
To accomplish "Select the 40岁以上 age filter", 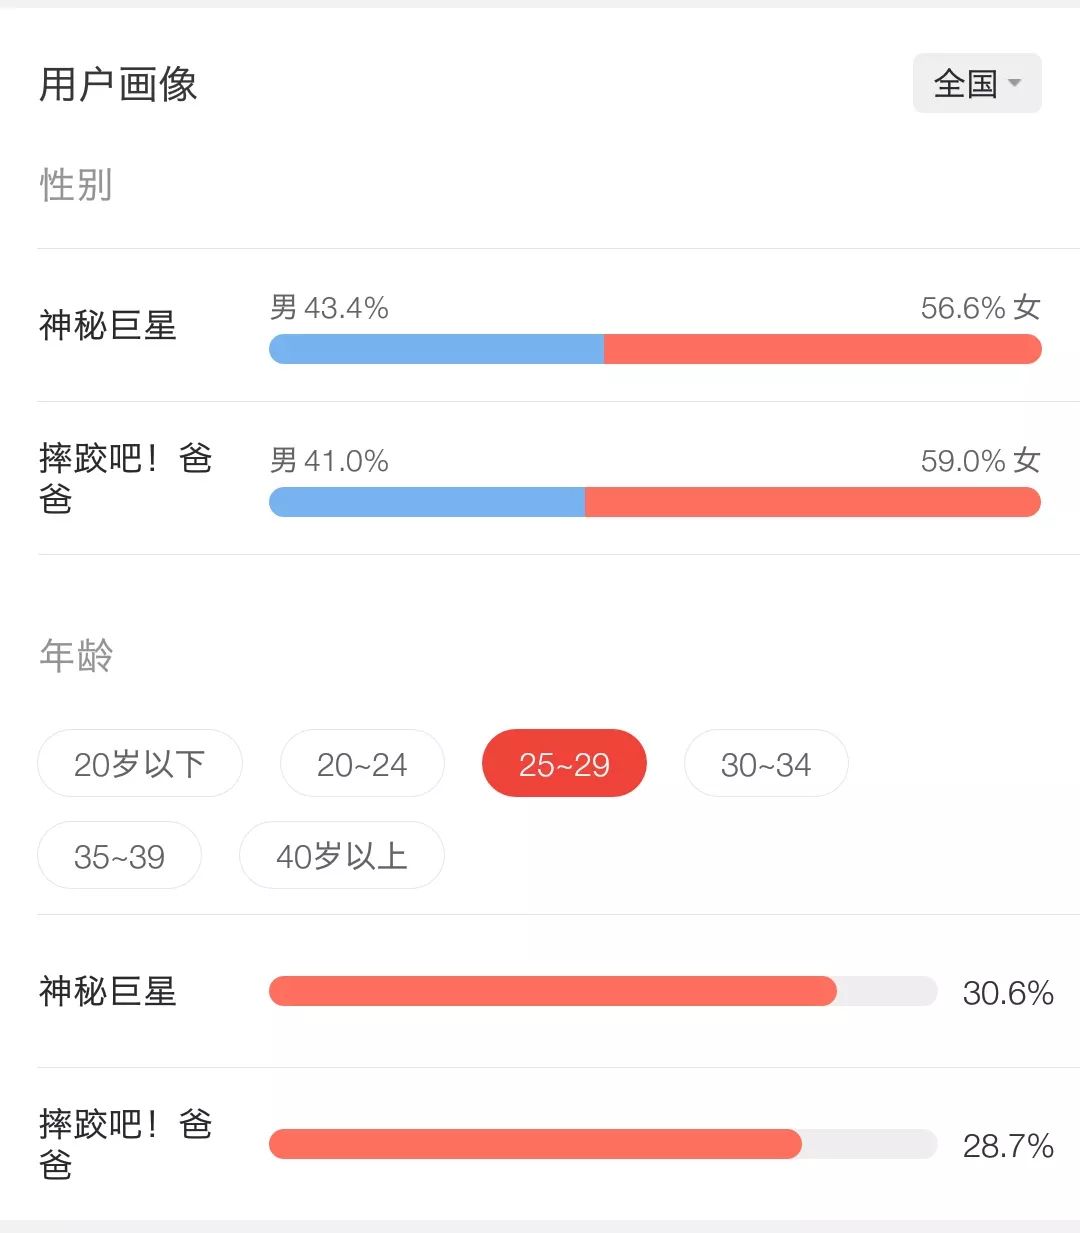I will pos(341,856).
